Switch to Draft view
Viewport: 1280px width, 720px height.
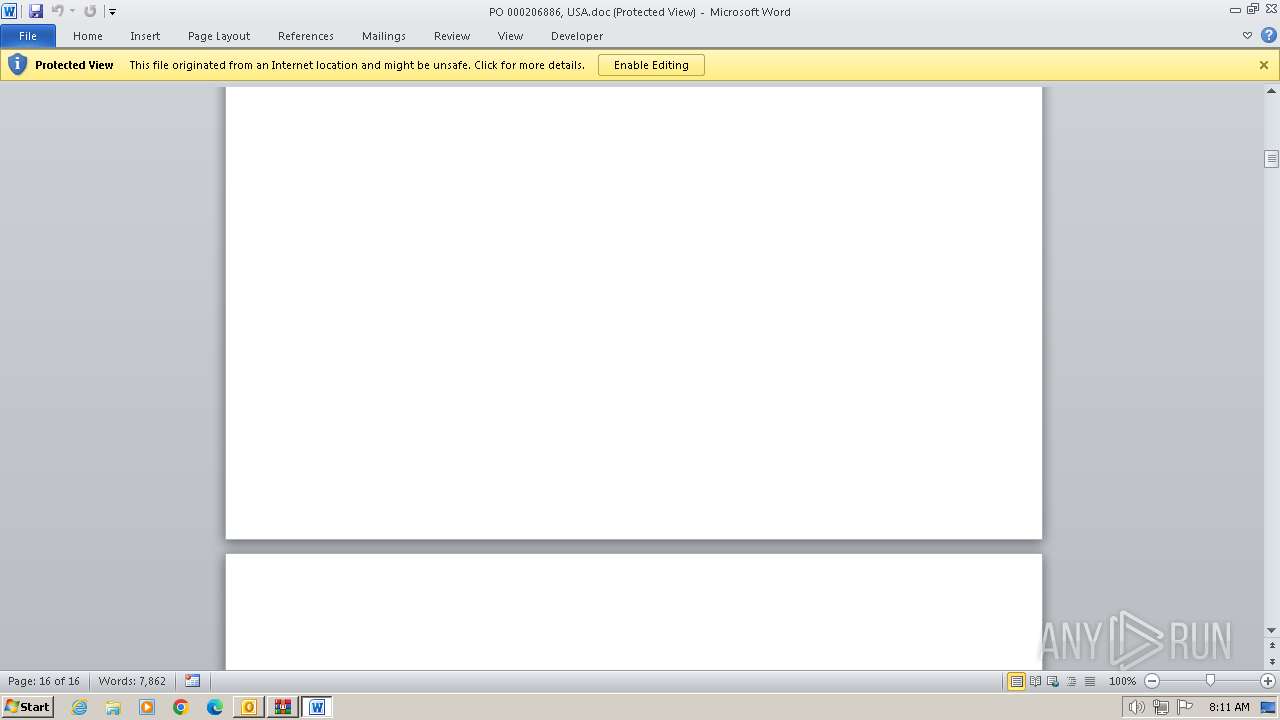pyautogui.click(x=1089, y=681)
